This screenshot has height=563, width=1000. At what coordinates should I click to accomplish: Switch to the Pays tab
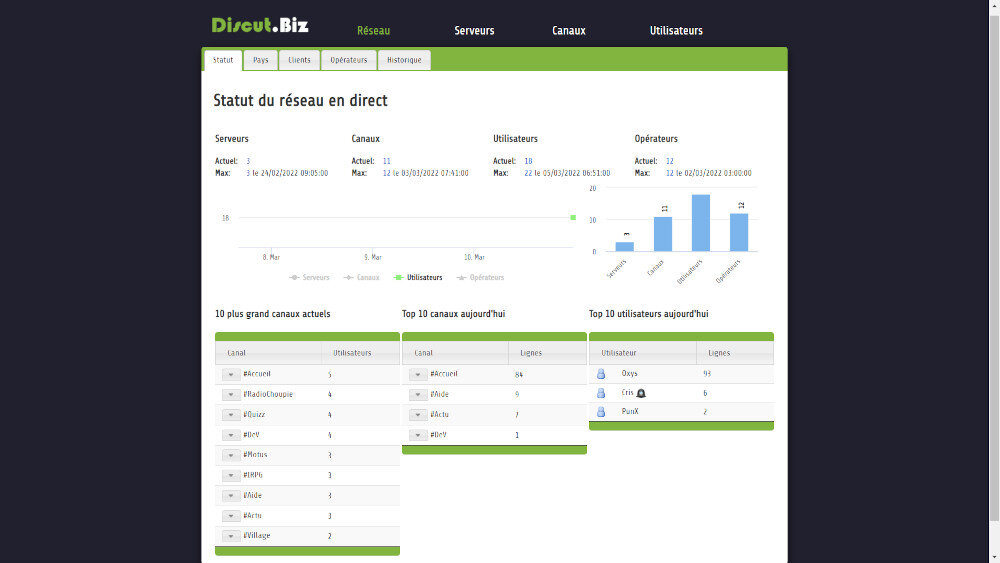(260, 60)
